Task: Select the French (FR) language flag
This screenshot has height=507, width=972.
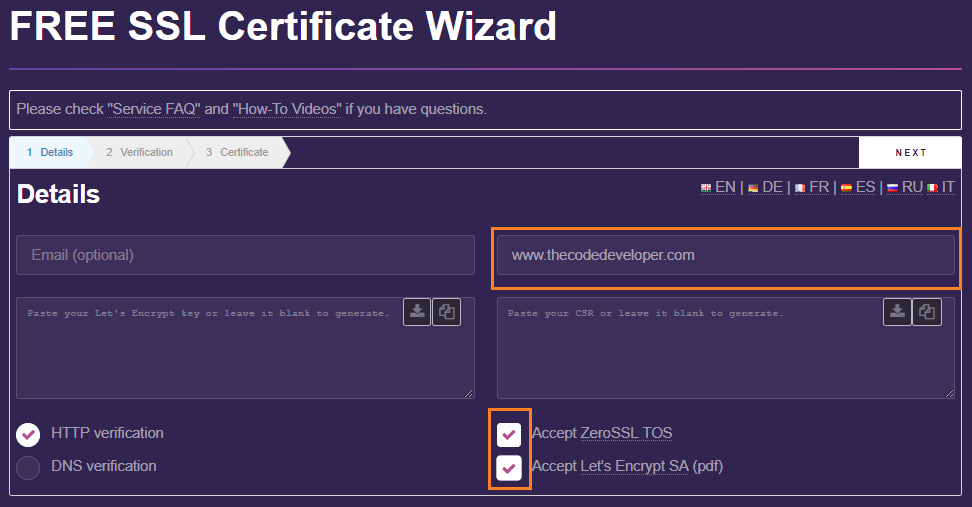Action: 811,187
